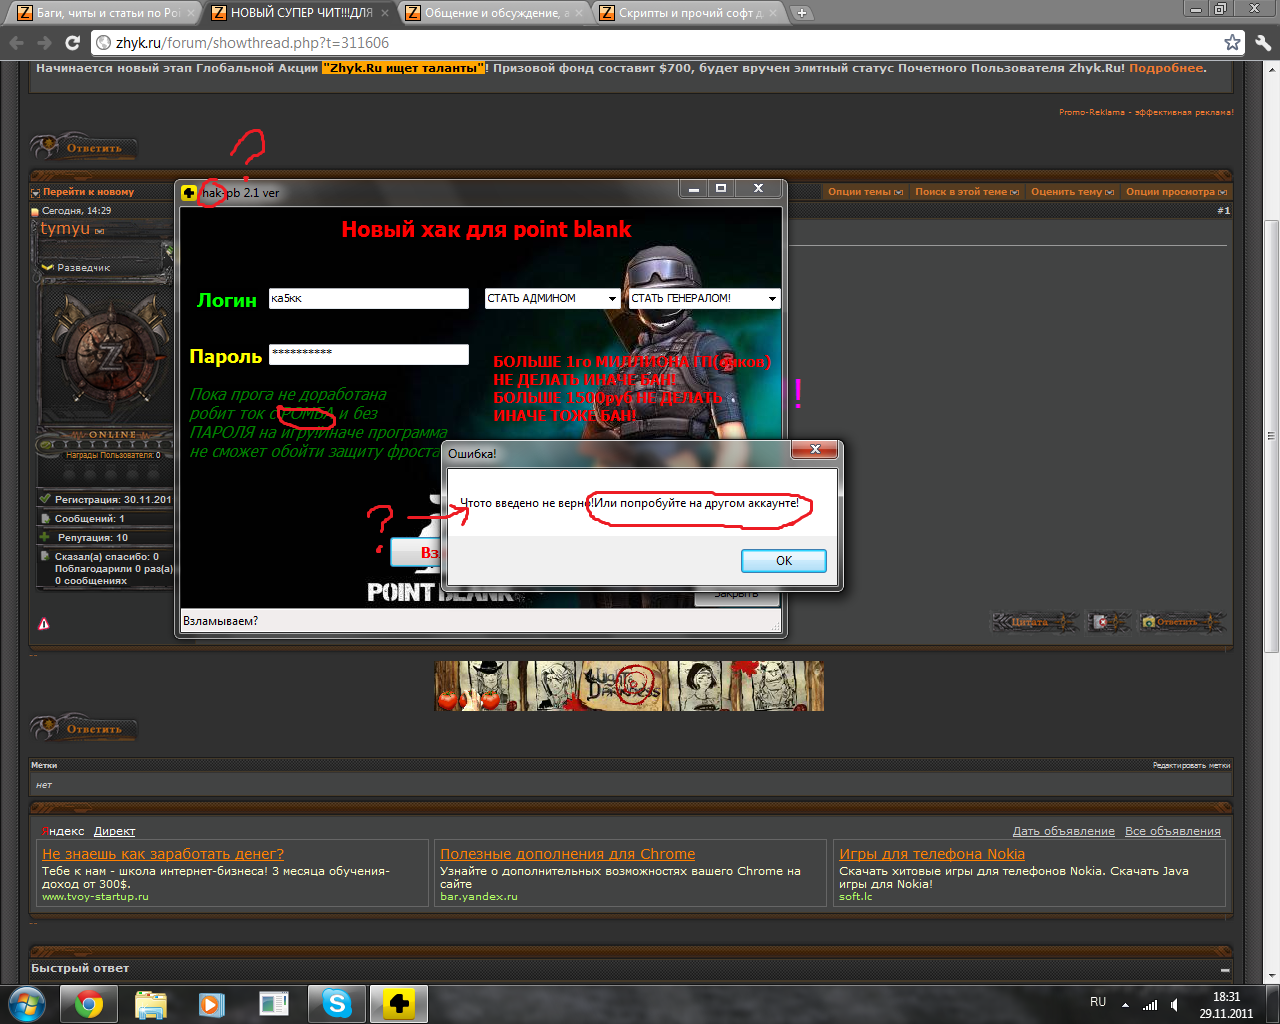Quote the post with Цитата button
Screen dimensions: 1280x1024
[x=1035, y=622]
